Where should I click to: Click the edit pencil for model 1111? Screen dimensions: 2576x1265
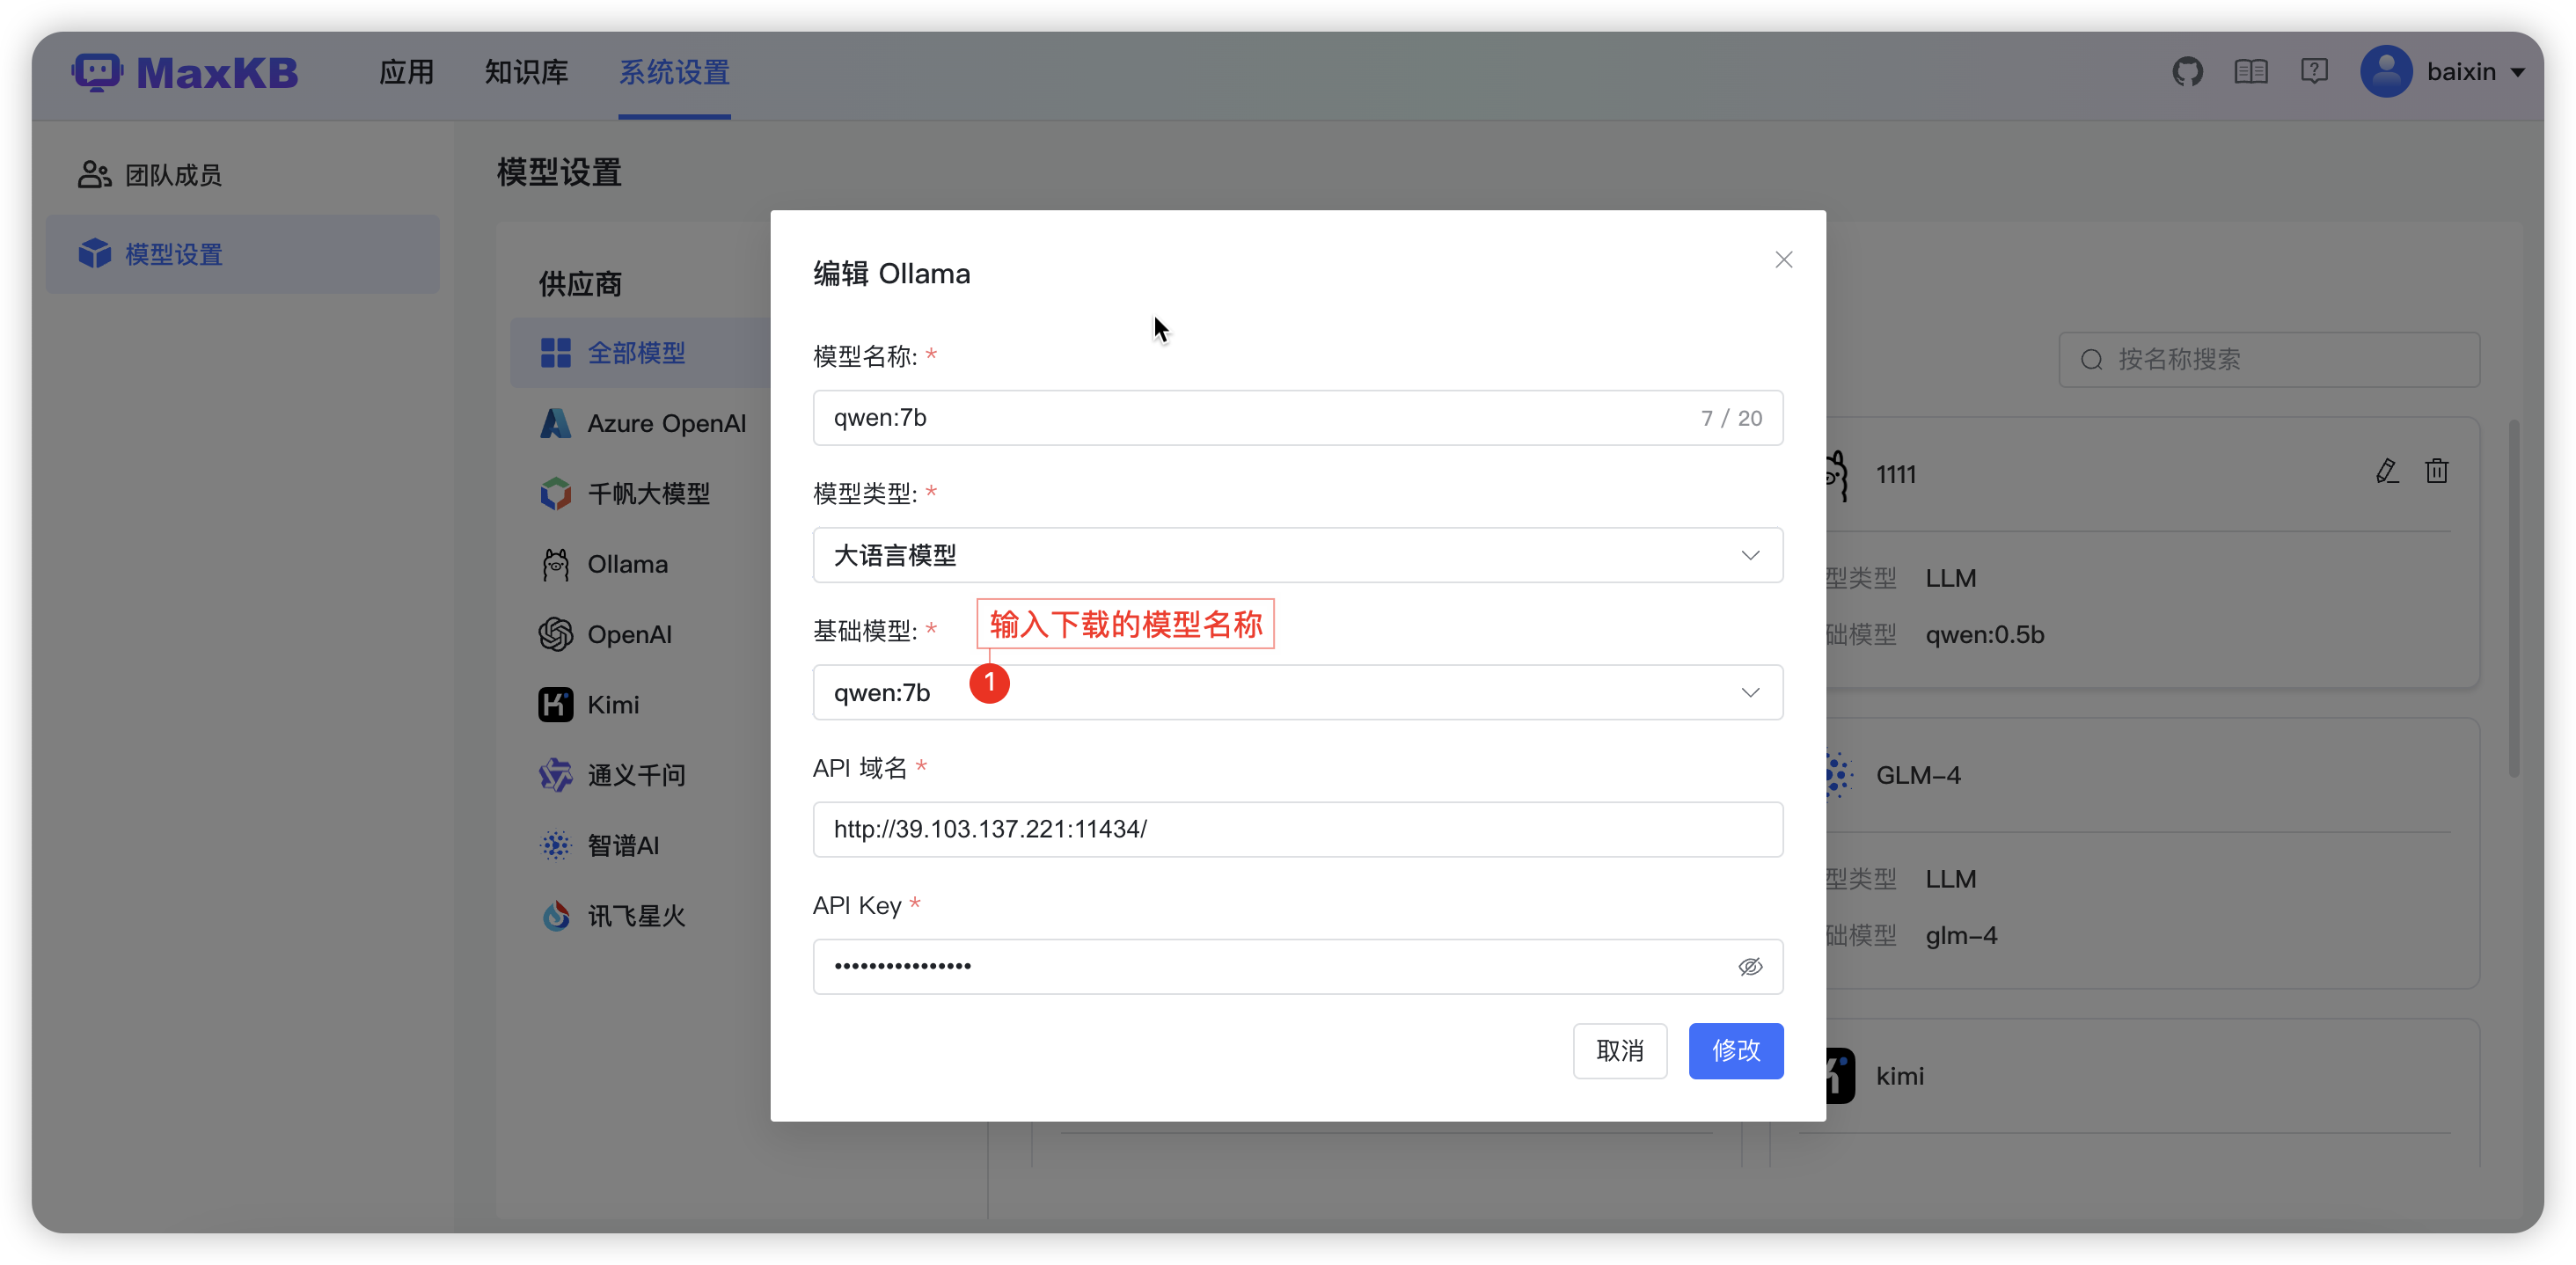click(x=2388, y=471)
